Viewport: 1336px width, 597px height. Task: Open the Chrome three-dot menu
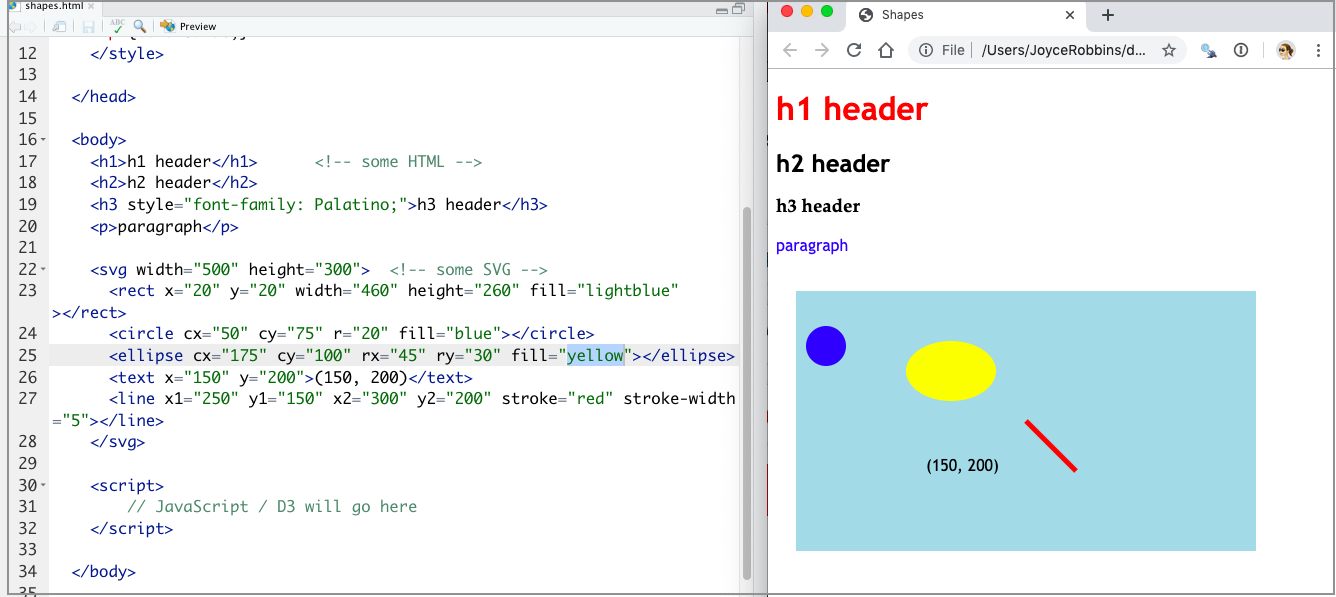point(1320,50)
